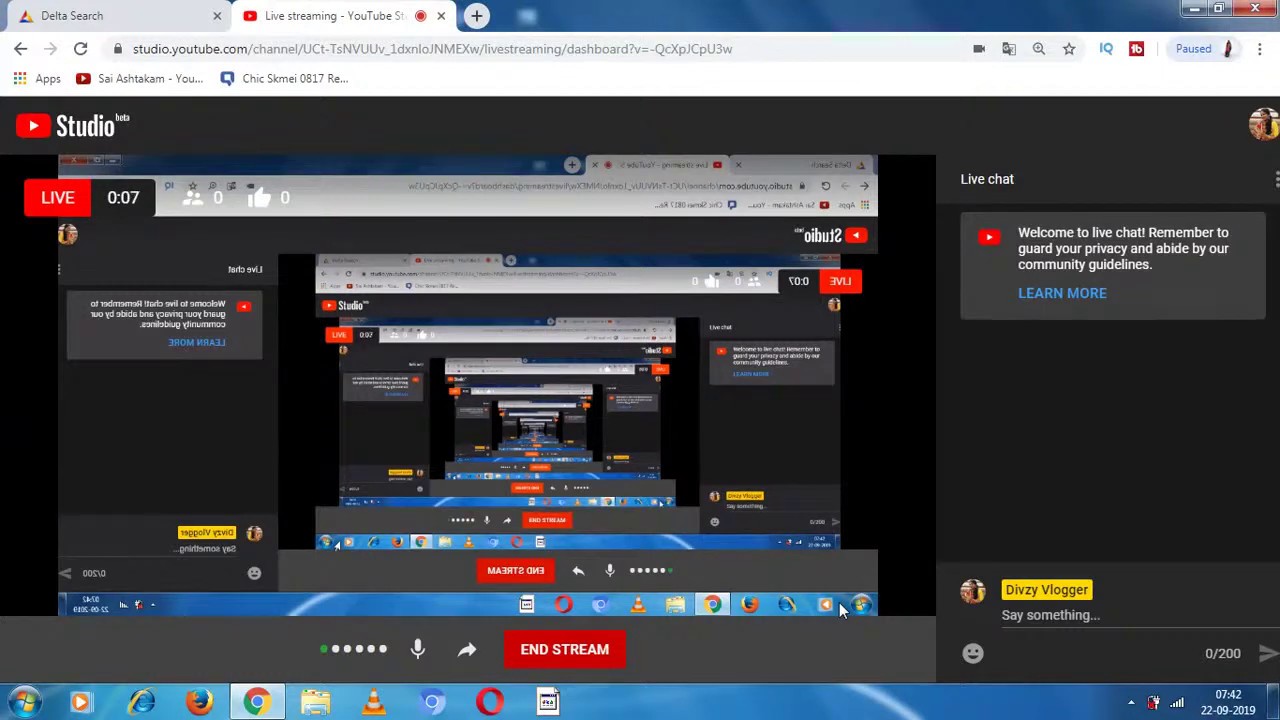
Task: Click the zoom magnifier icon in address bar
Action: (x=1039, y=48)
